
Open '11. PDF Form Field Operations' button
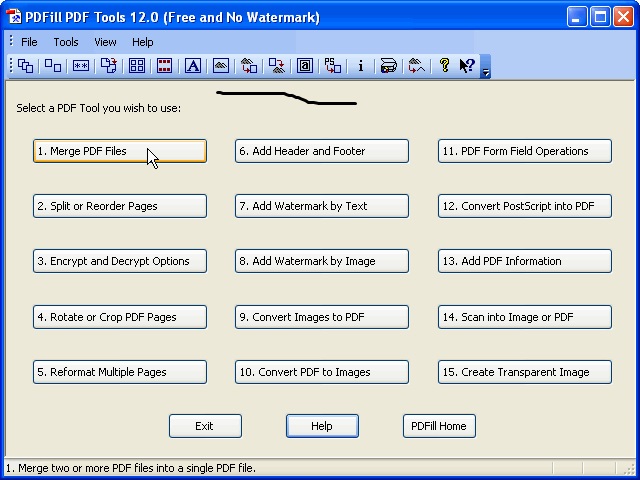click(x=525, y=151)
